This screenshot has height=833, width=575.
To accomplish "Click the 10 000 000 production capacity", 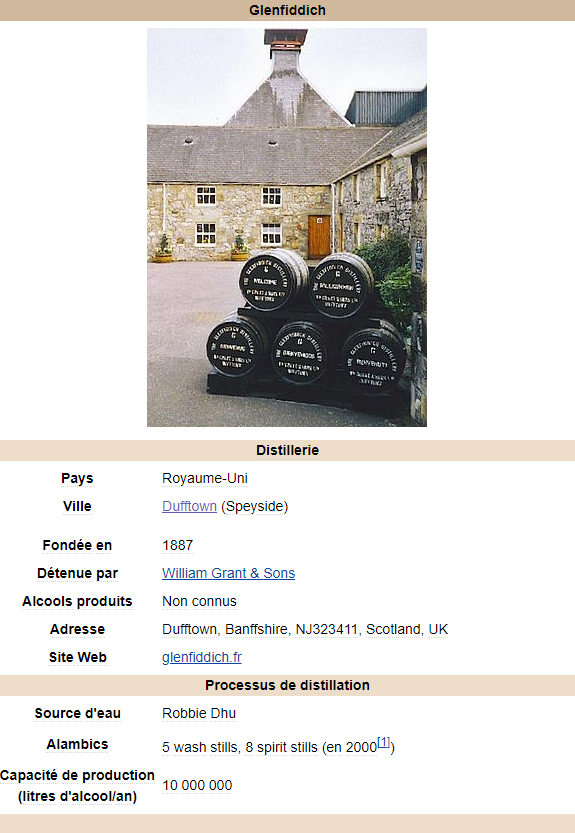I will coord(197,785).
